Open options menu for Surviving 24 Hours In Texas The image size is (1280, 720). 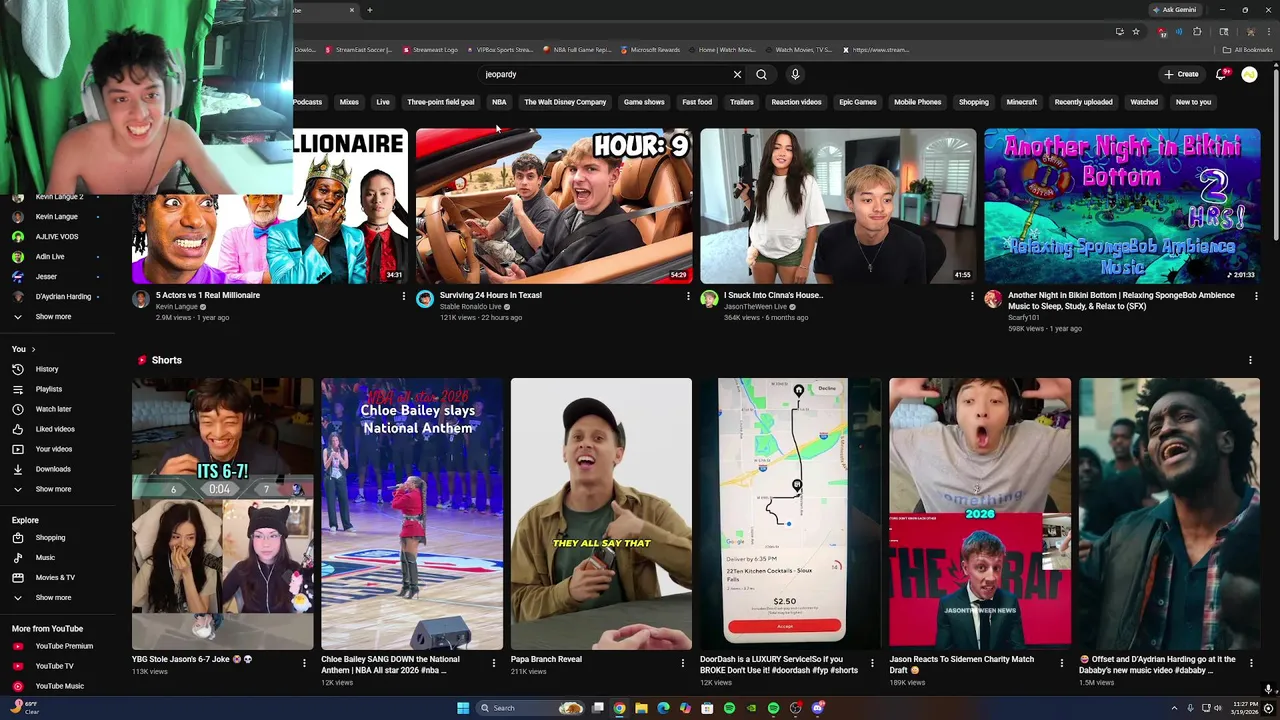[x=688, y=296]
